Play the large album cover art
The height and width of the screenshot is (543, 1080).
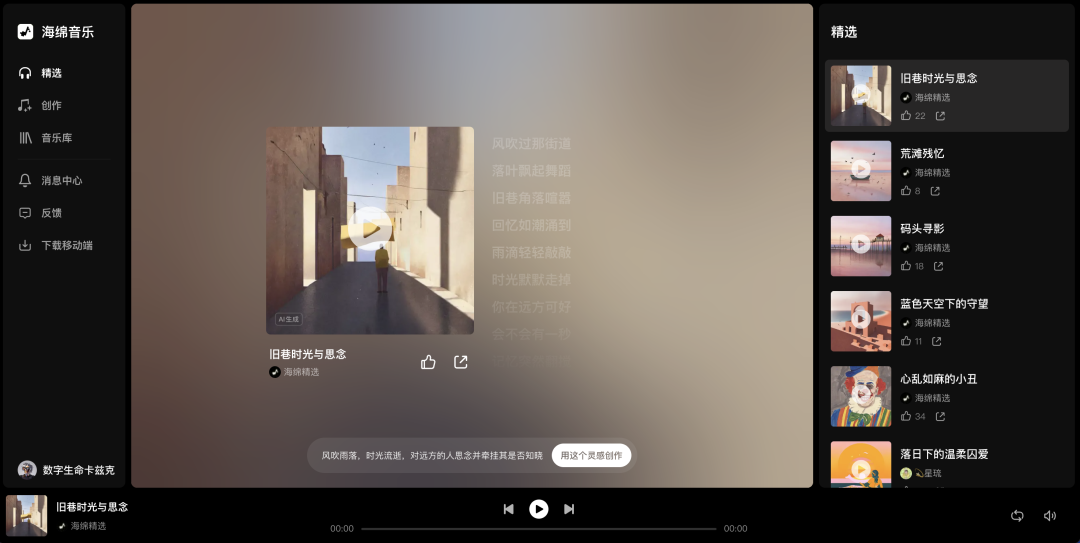370,230
